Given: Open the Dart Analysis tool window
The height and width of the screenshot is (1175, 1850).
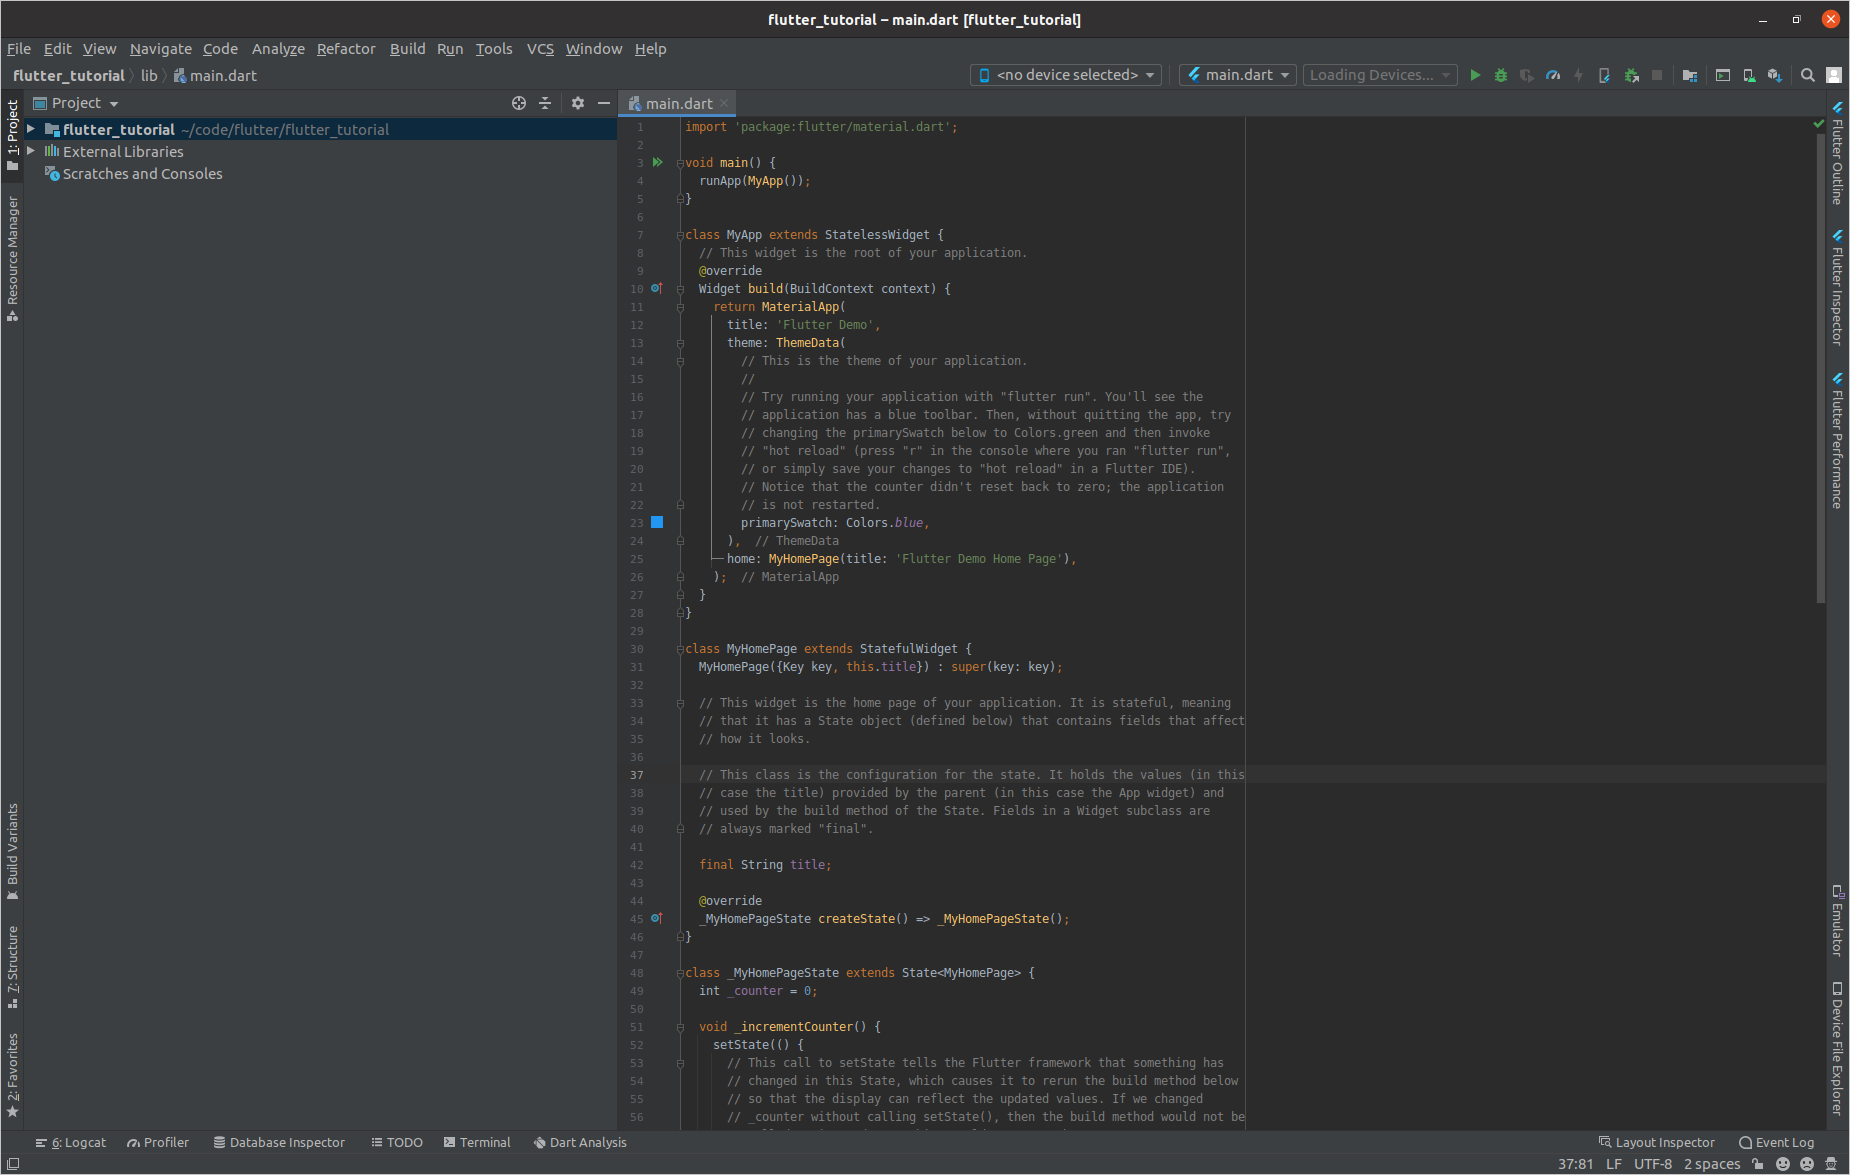Looking at the screenshot, I should 580,1142.
